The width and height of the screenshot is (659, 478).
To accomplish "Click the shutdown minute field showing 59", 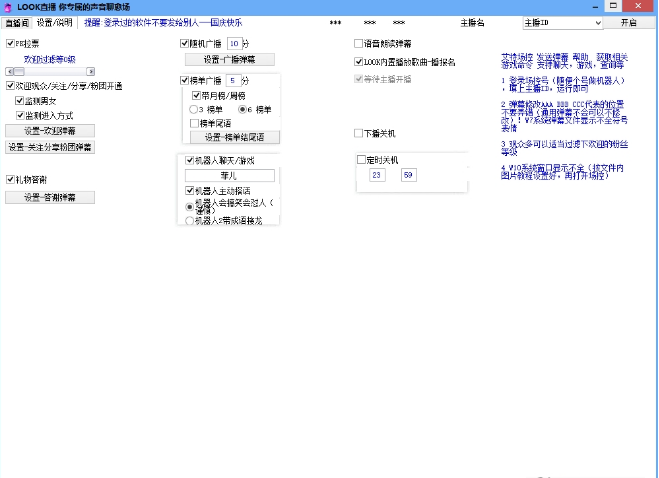I will click(409, 175).
